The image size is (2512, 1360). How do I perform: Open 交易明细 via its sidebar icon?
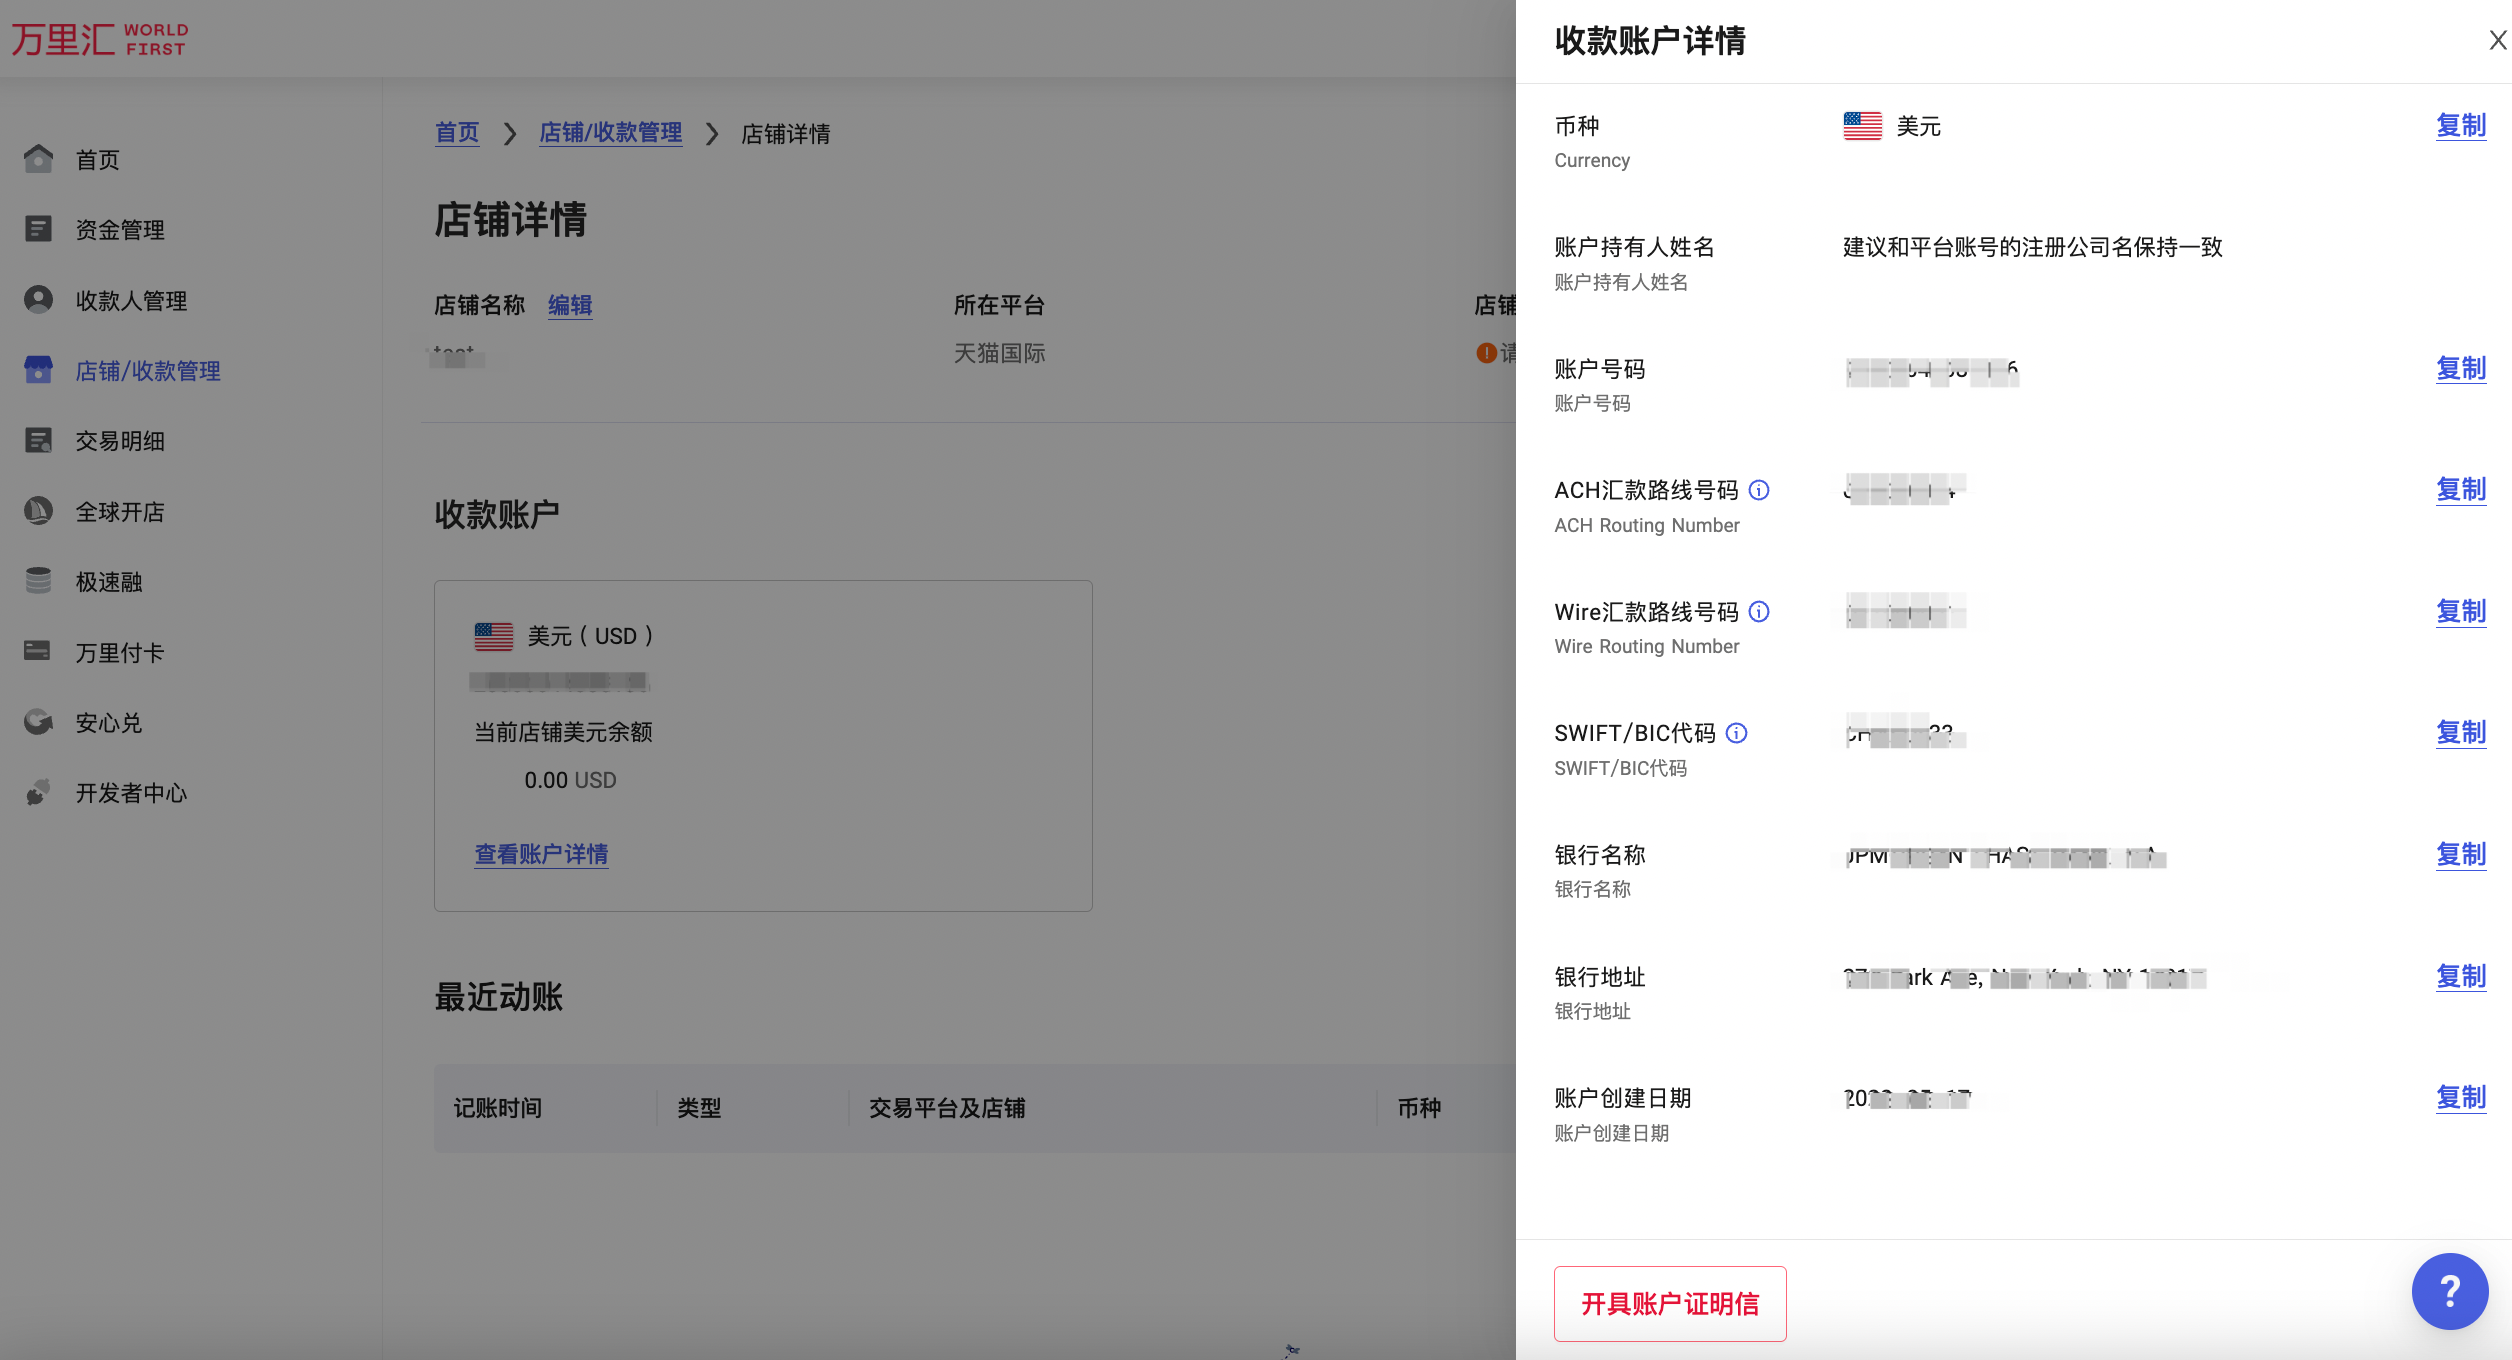(38, 441)
